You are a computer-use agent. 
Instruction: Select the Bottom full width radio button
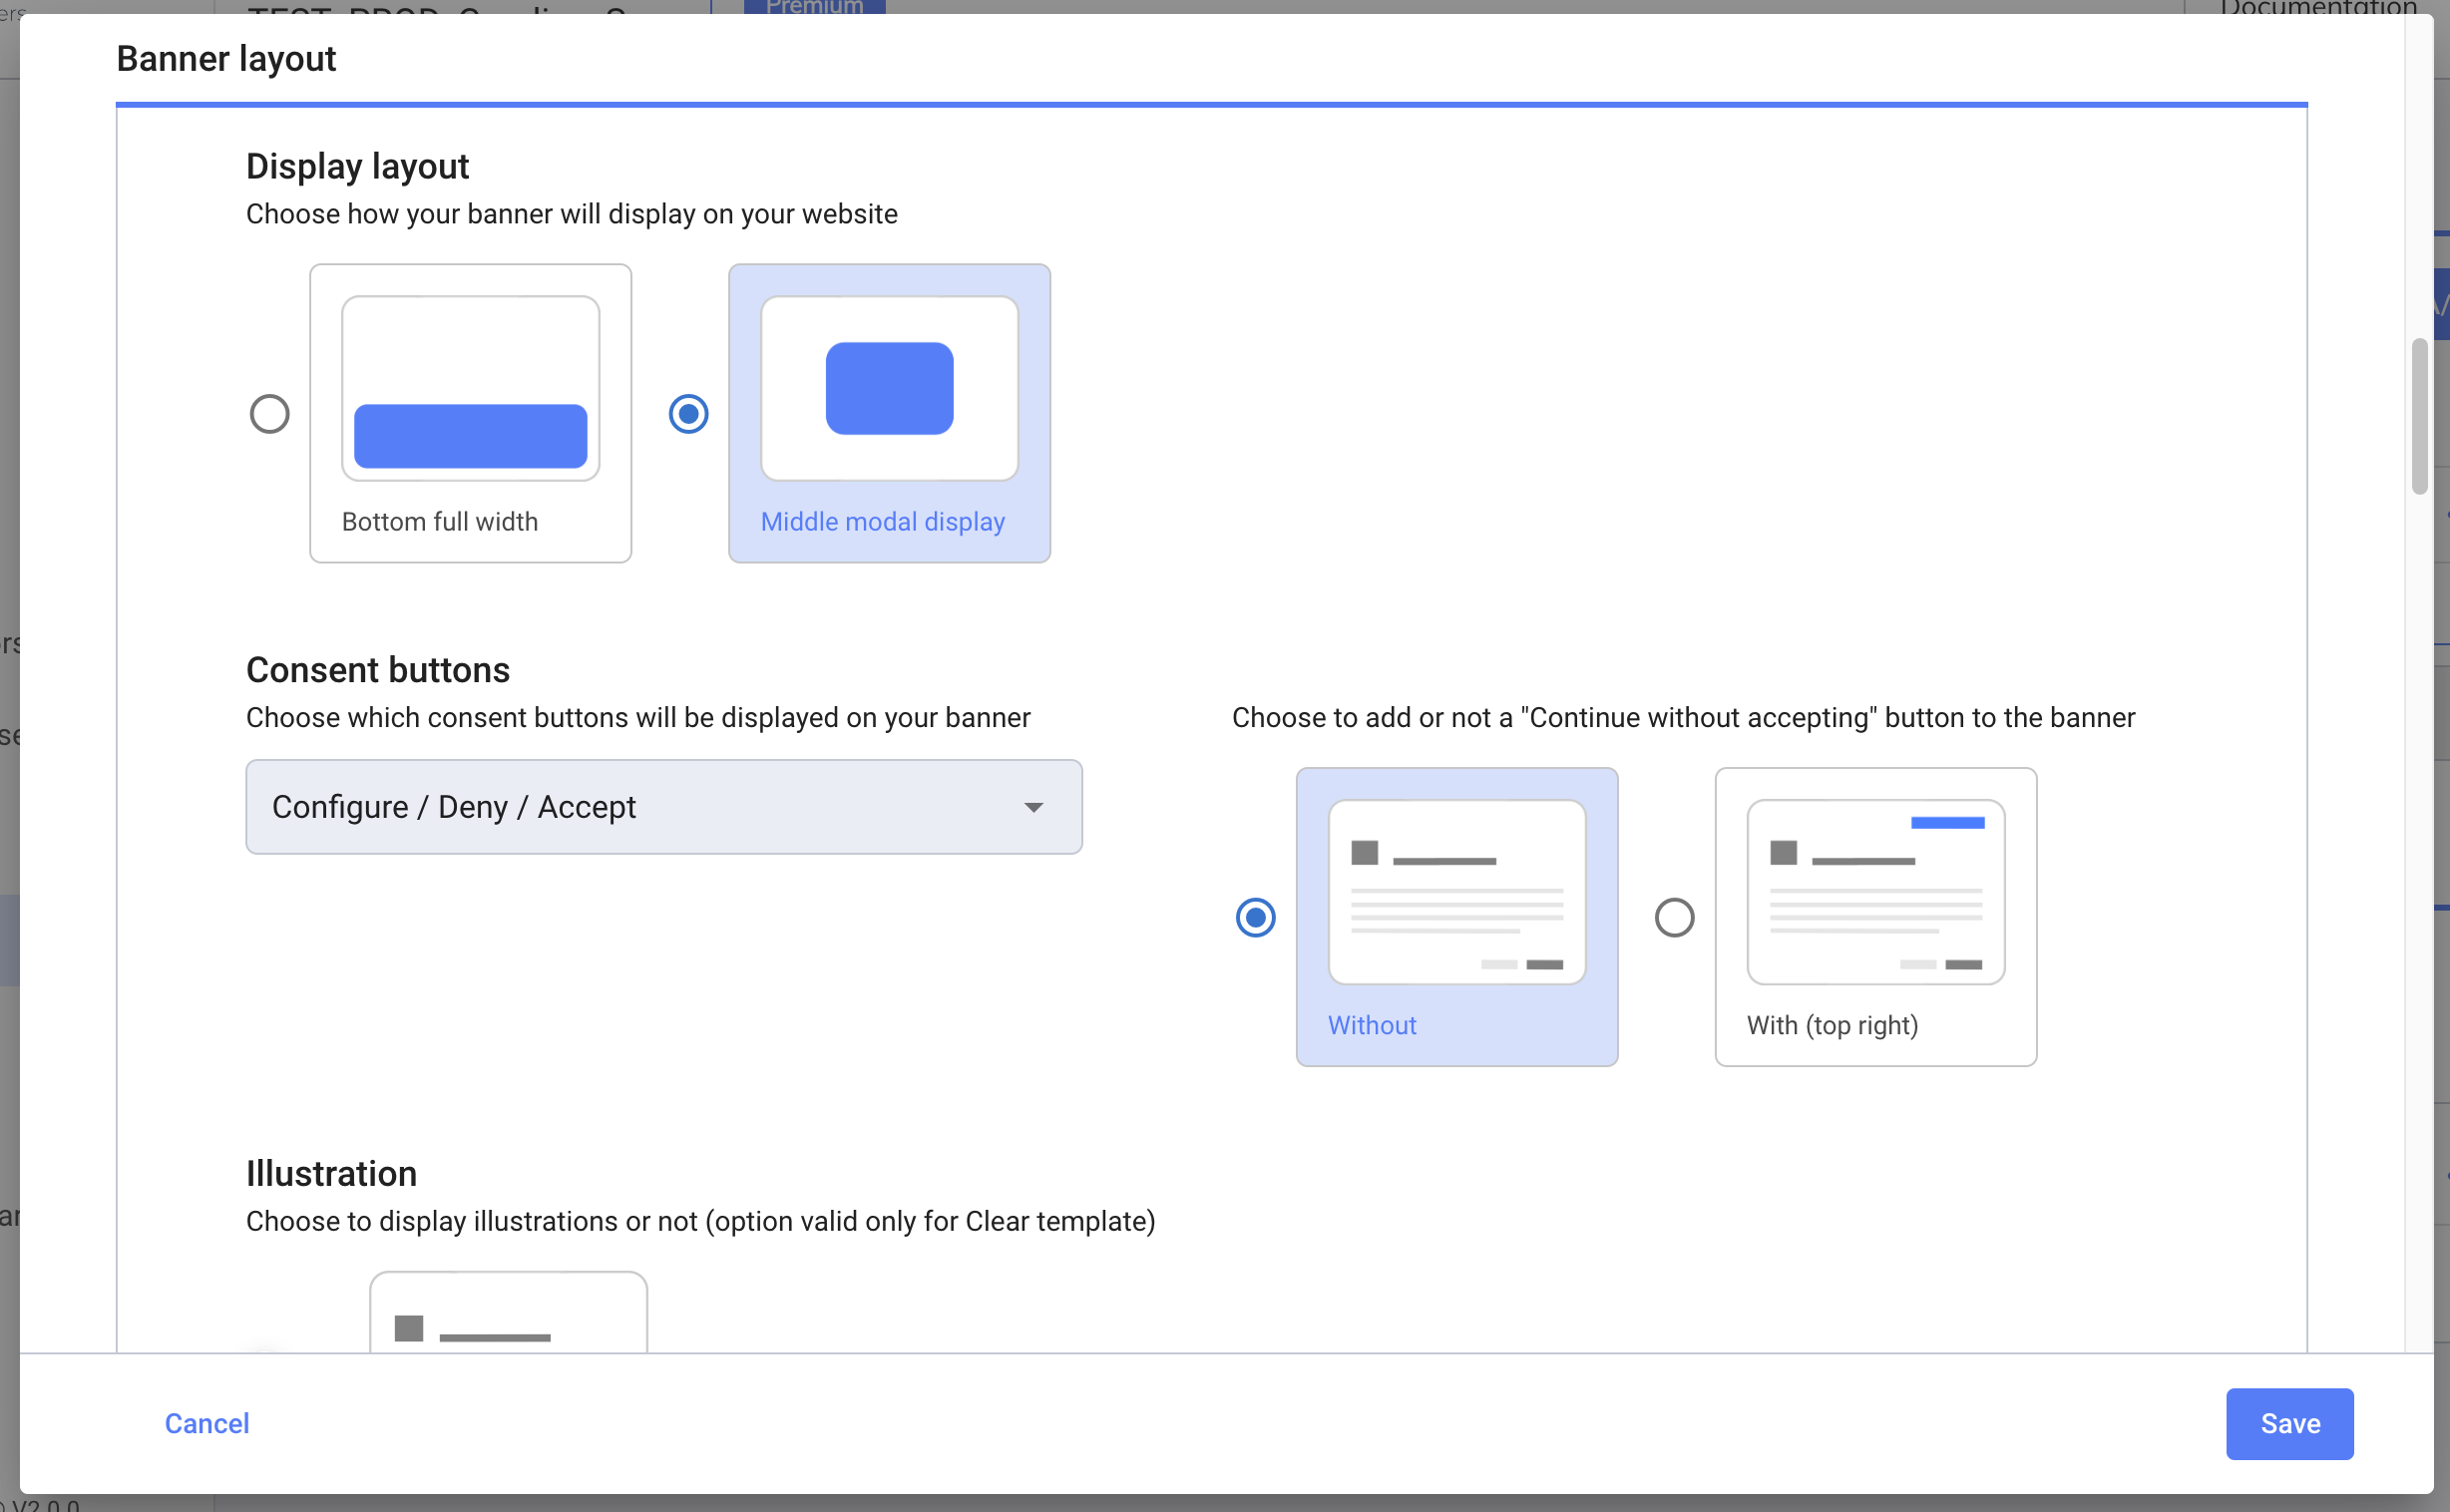[x=269, y=414]
